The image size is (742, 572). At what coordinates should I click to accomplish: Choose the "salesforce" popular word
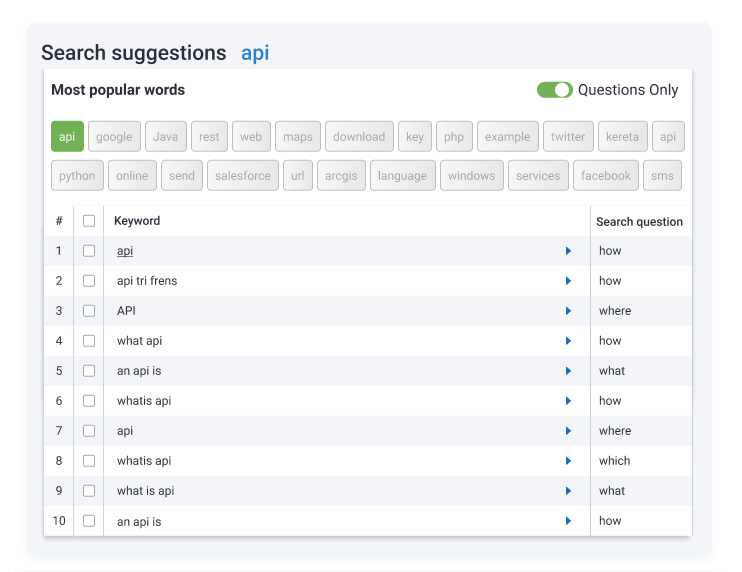(243, 176)
